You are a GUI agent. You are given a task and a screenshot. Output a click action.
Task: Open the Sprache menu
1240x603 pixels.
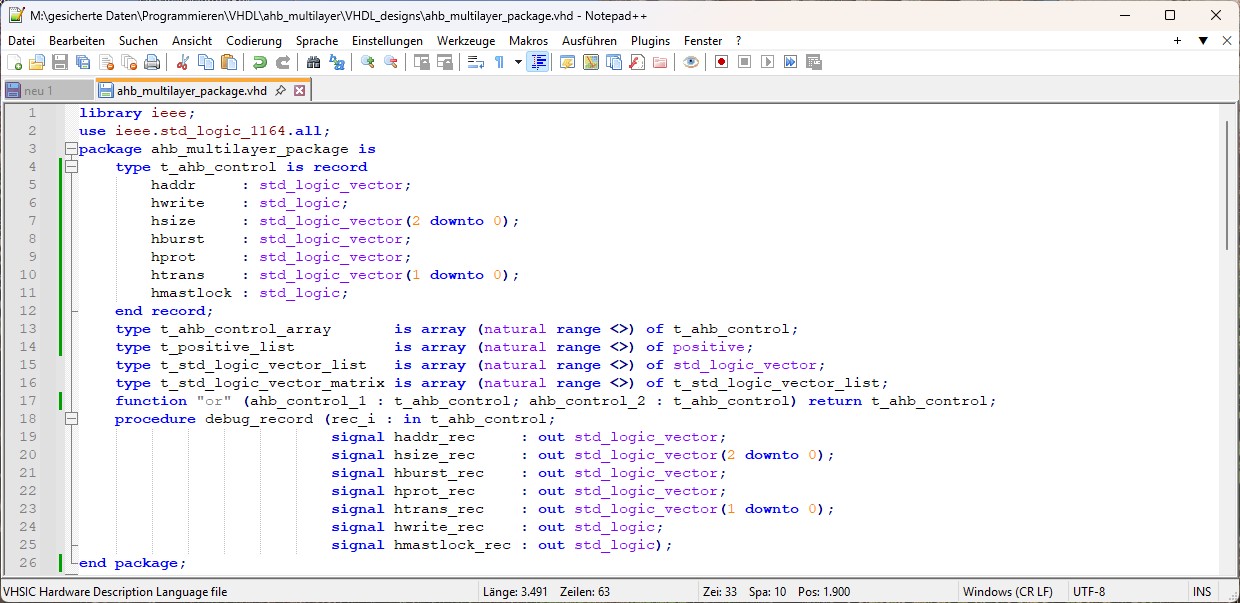[316, 41]
